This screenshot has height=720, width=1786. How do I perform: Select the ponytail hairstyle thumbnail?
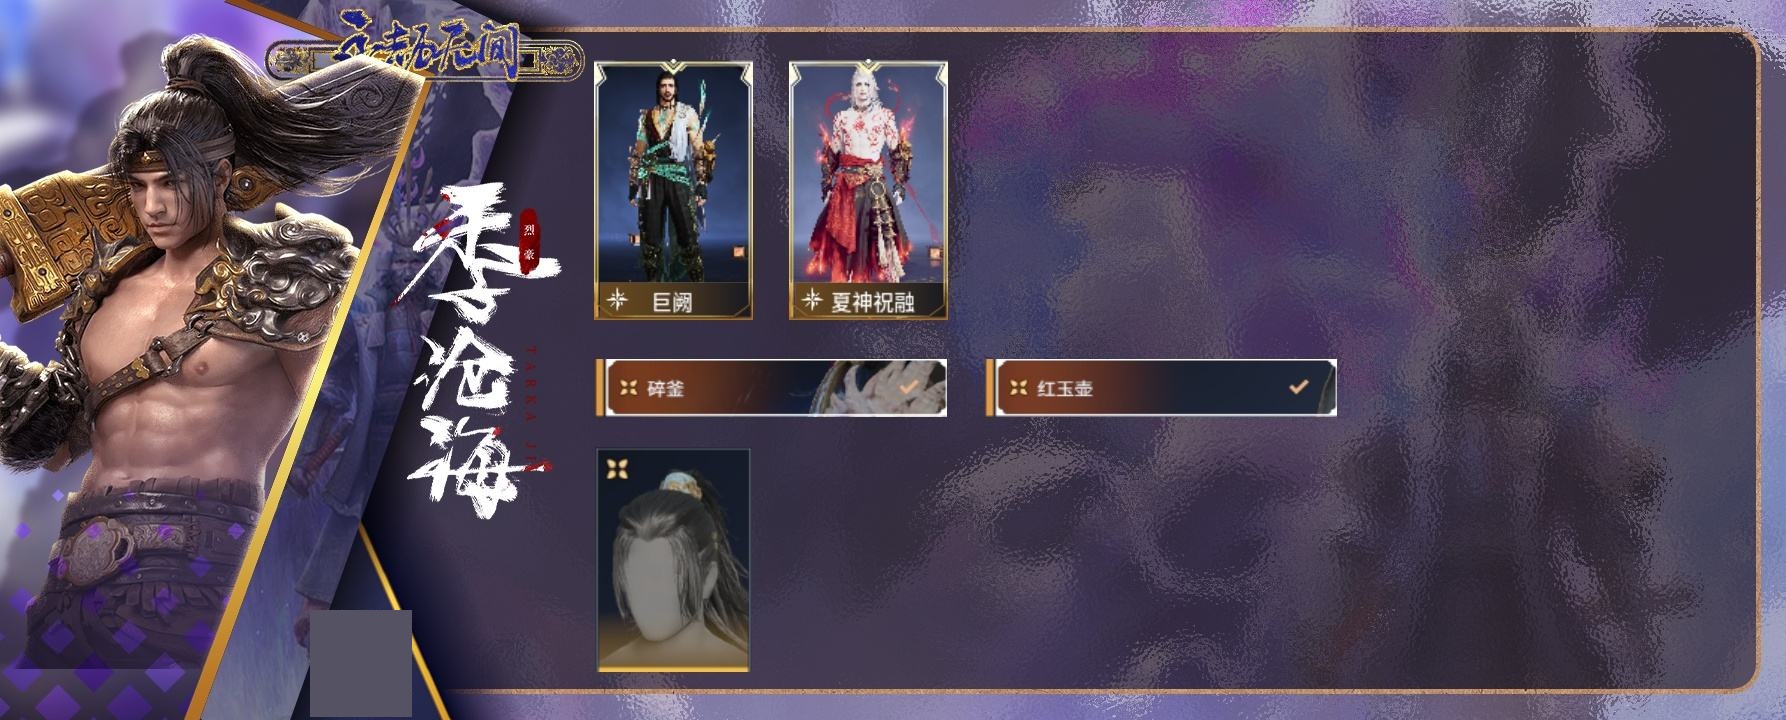673,560
